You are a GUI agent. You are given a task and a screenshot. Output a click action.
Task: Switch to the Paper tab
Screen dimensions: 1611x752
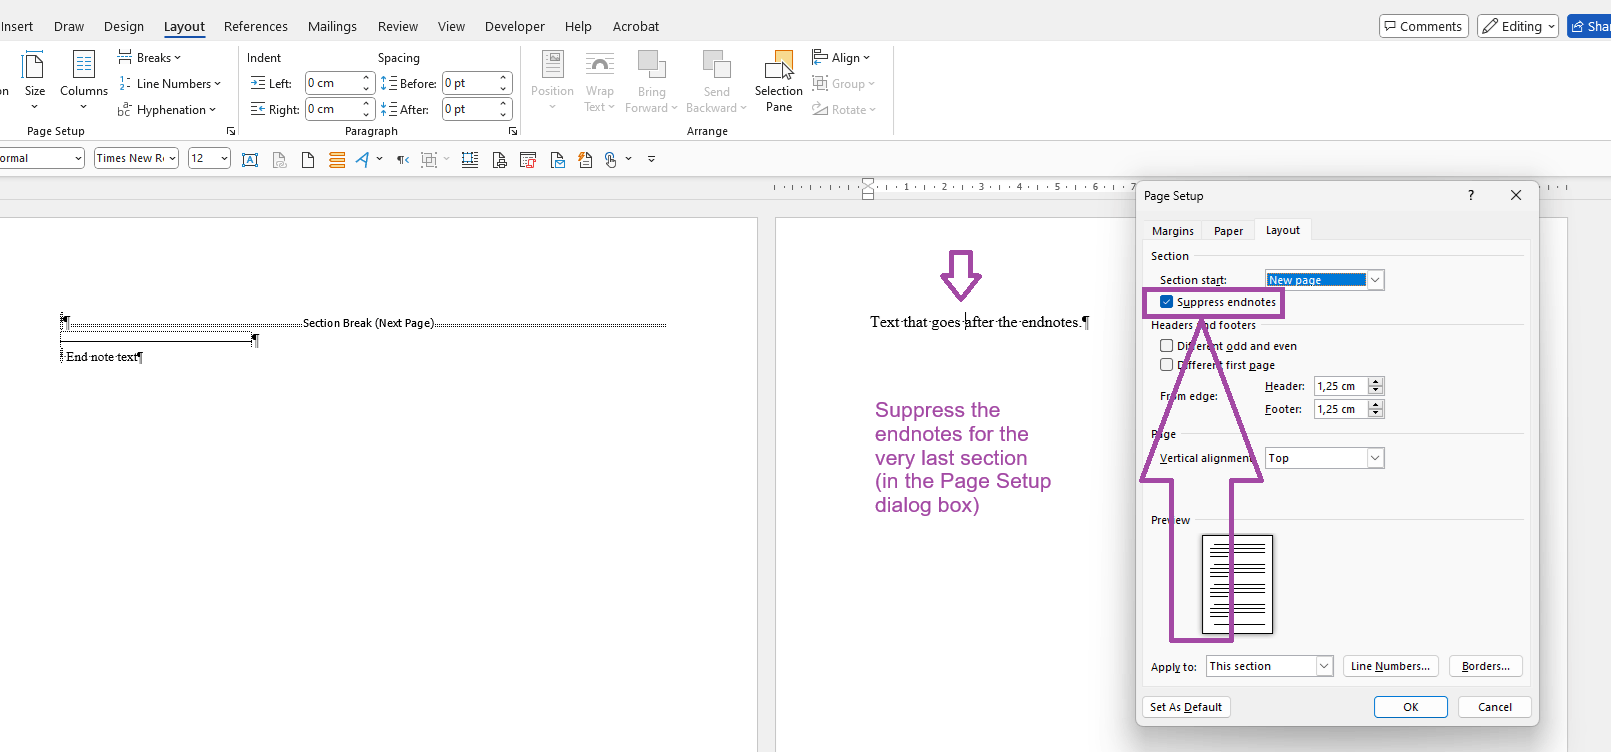[x=1228, y=231]
